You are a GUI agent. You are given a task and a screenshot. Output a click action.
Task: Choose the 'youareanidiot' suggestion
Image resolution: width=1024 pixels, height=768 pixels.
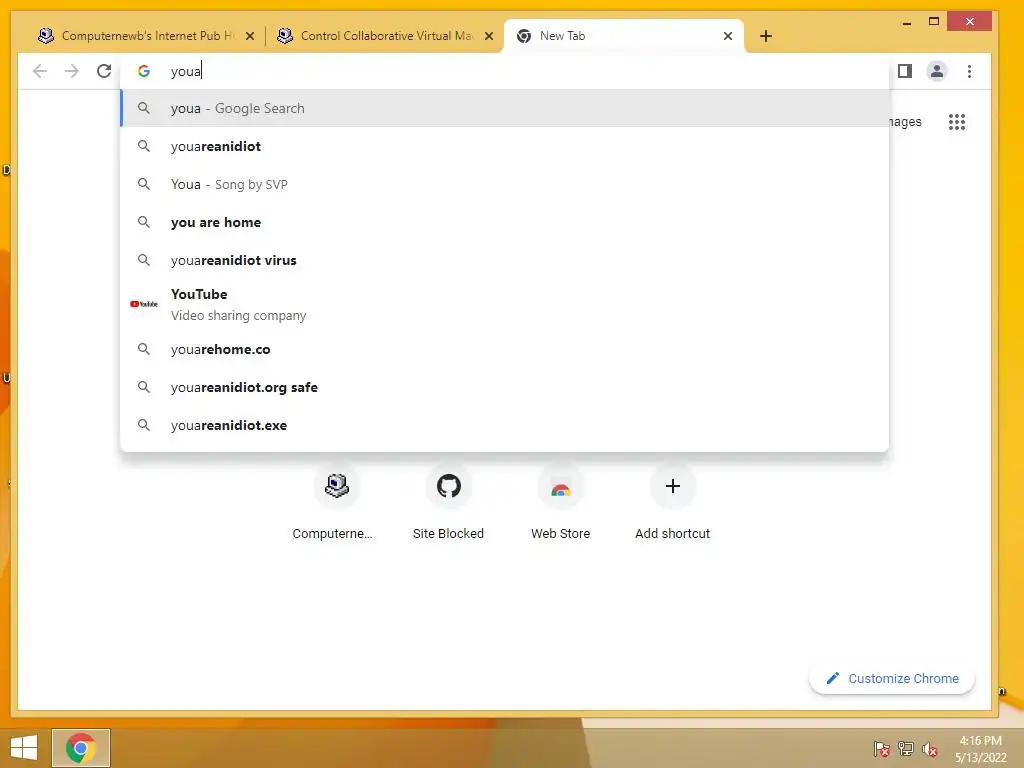[x=504, y=146]
